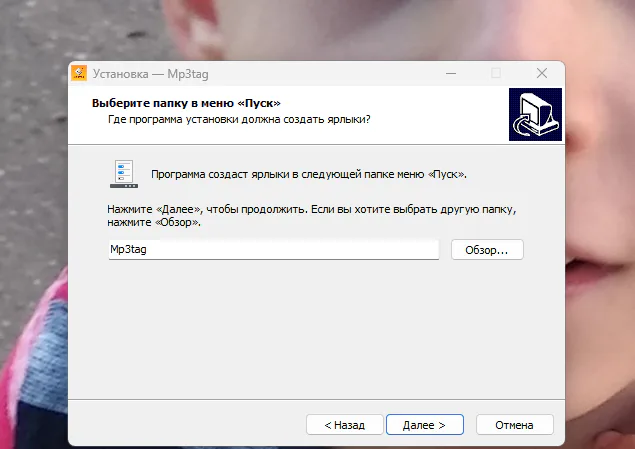Screen dimensions: 635x449
Task: Close the Mp3tag installer window
Action: coord(542,73)
